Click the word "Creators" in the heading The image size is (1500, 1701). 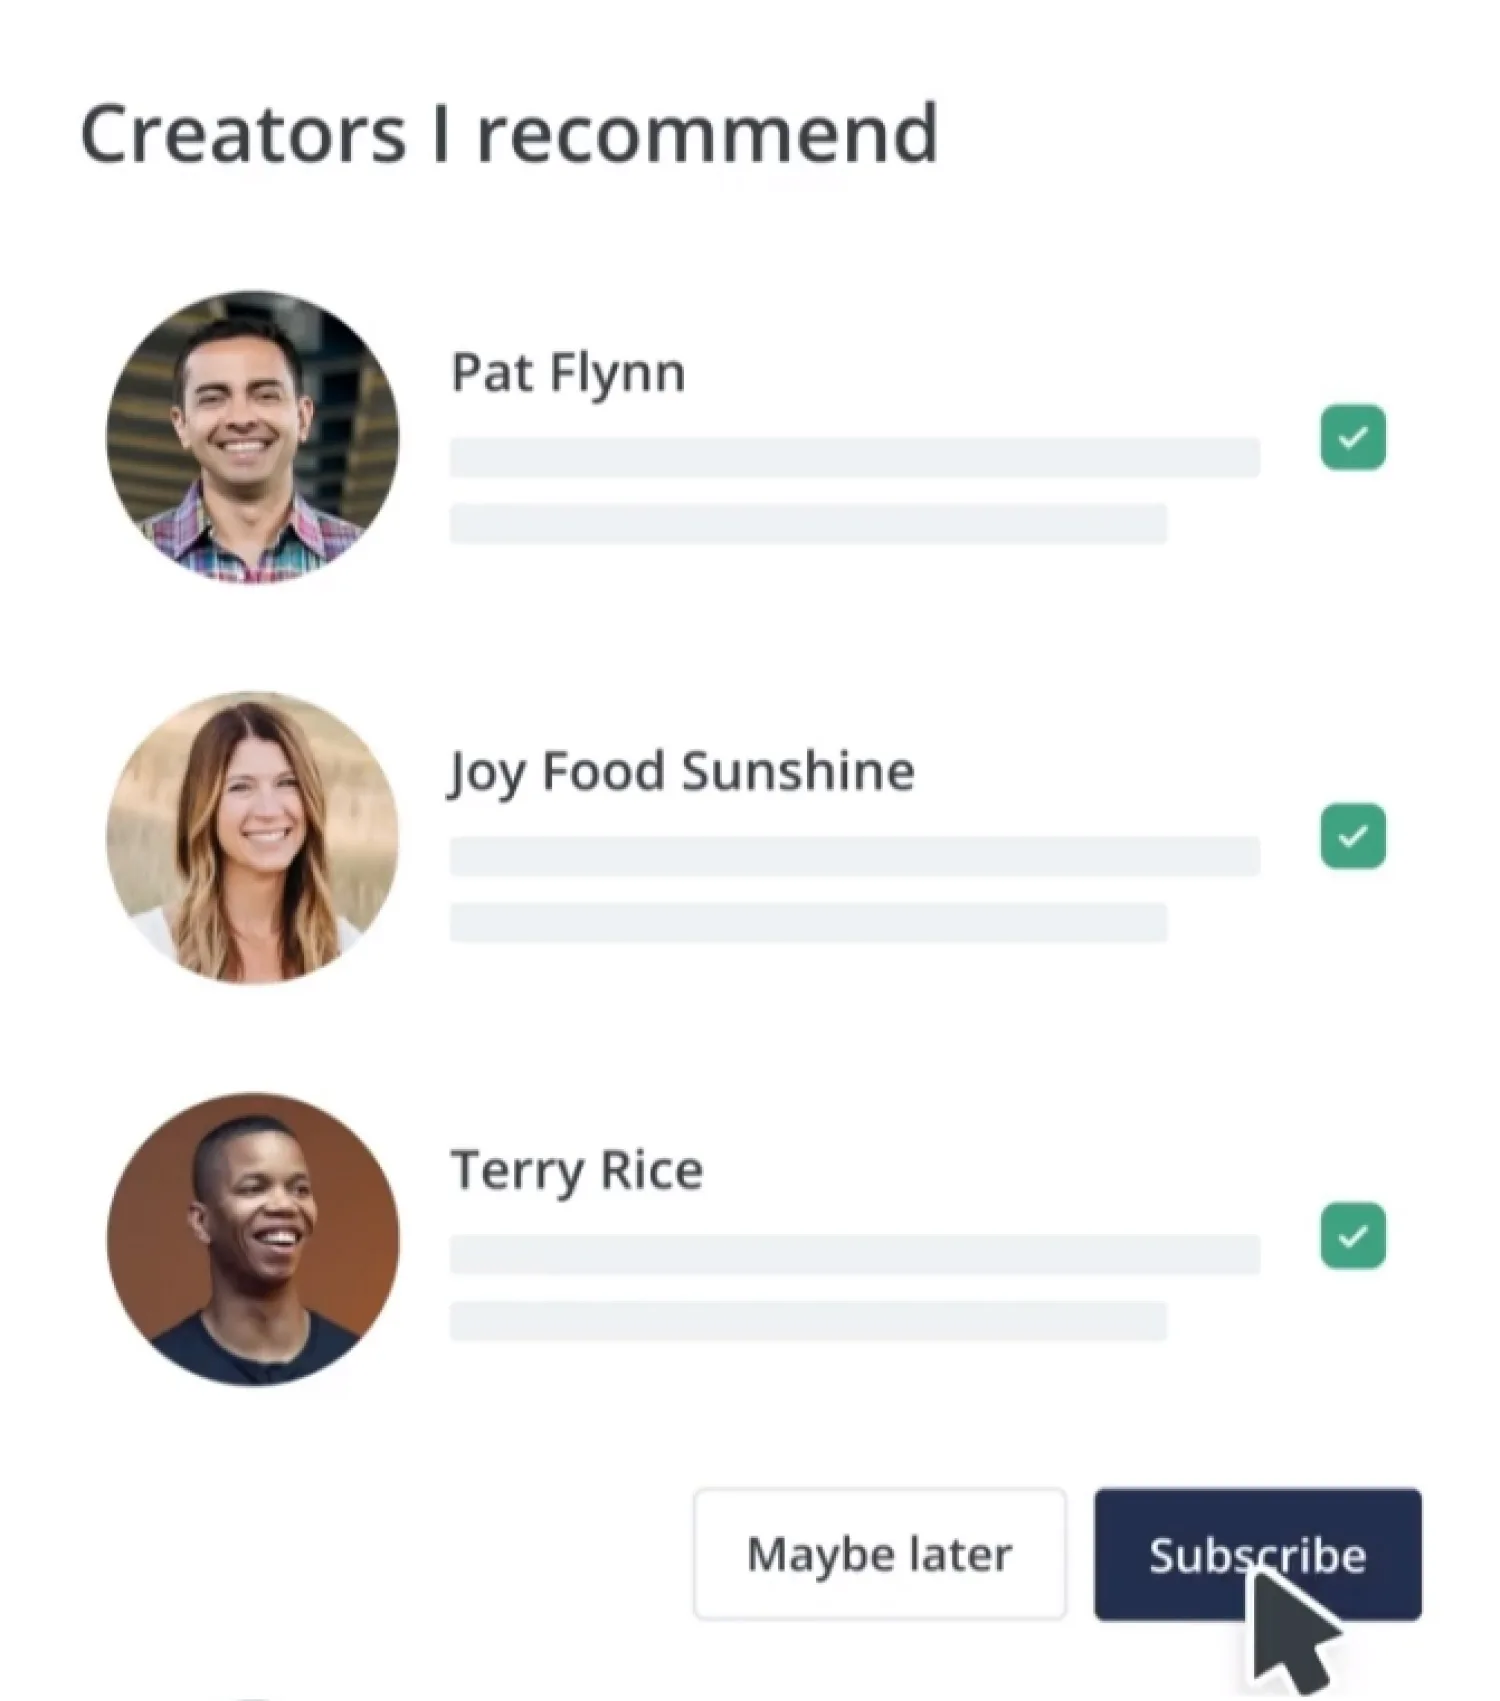(x=243, y=134)
